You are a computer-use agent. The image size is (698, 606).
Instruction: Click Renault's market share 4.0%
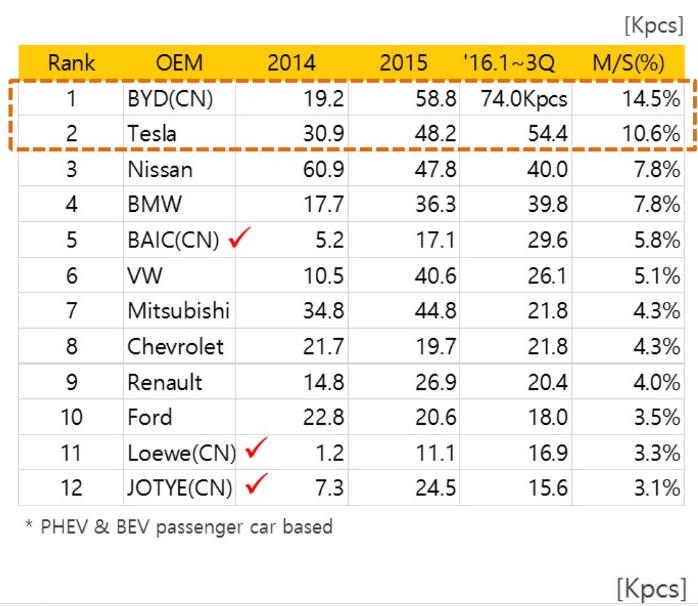coord(656,383)
